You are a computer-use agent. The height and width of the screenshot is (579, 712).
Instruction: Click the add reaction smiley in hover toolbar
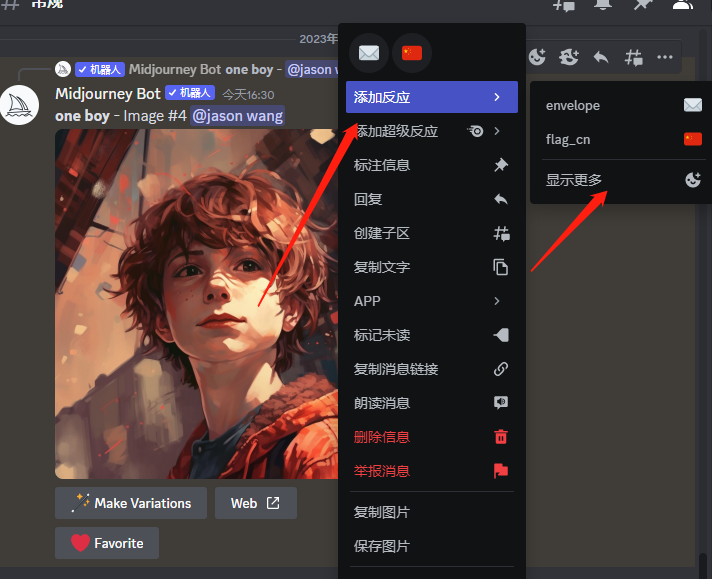pos(537,57)
